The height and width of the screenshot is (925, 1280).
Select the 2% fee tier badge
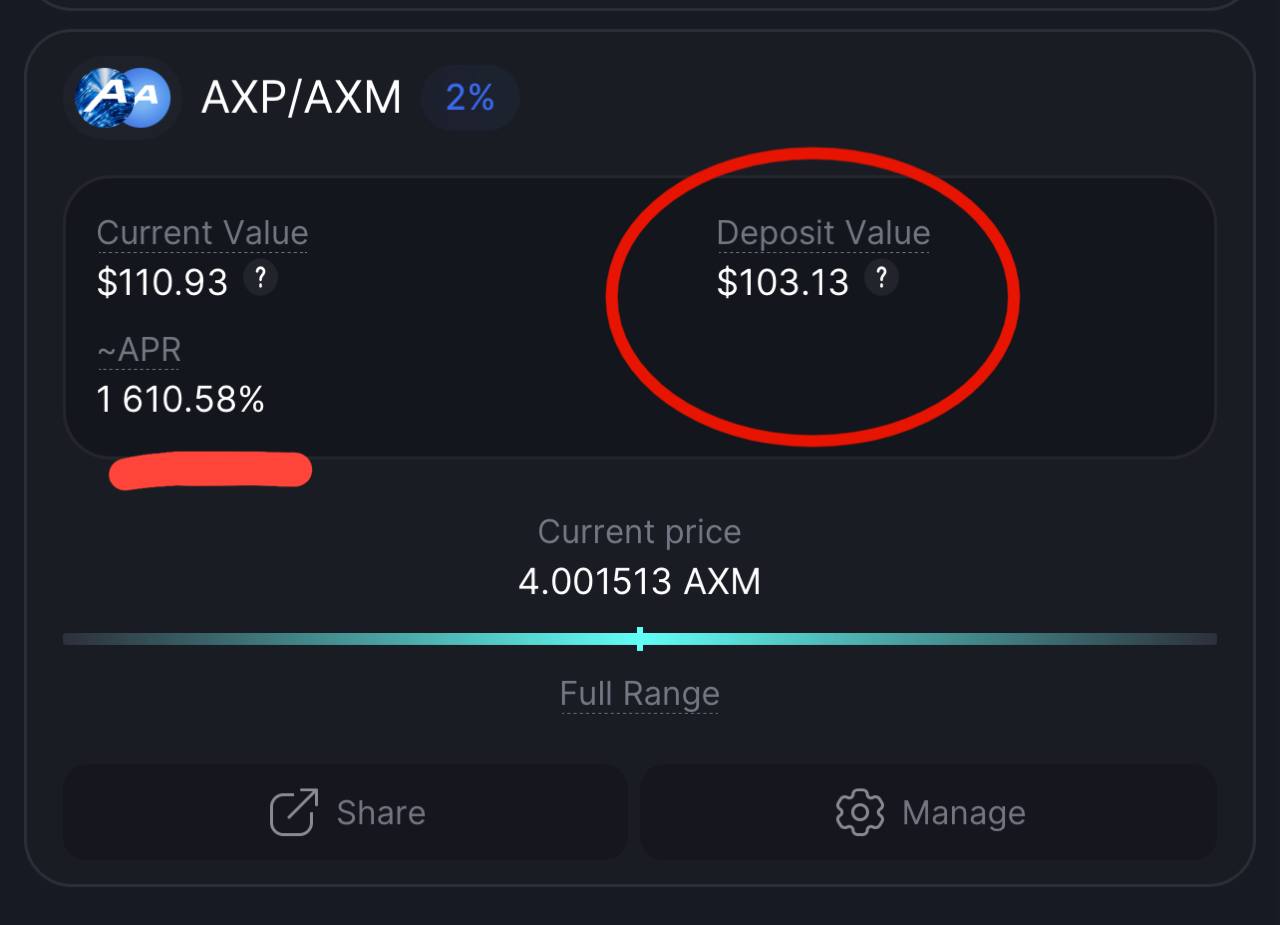click(470, 98)
